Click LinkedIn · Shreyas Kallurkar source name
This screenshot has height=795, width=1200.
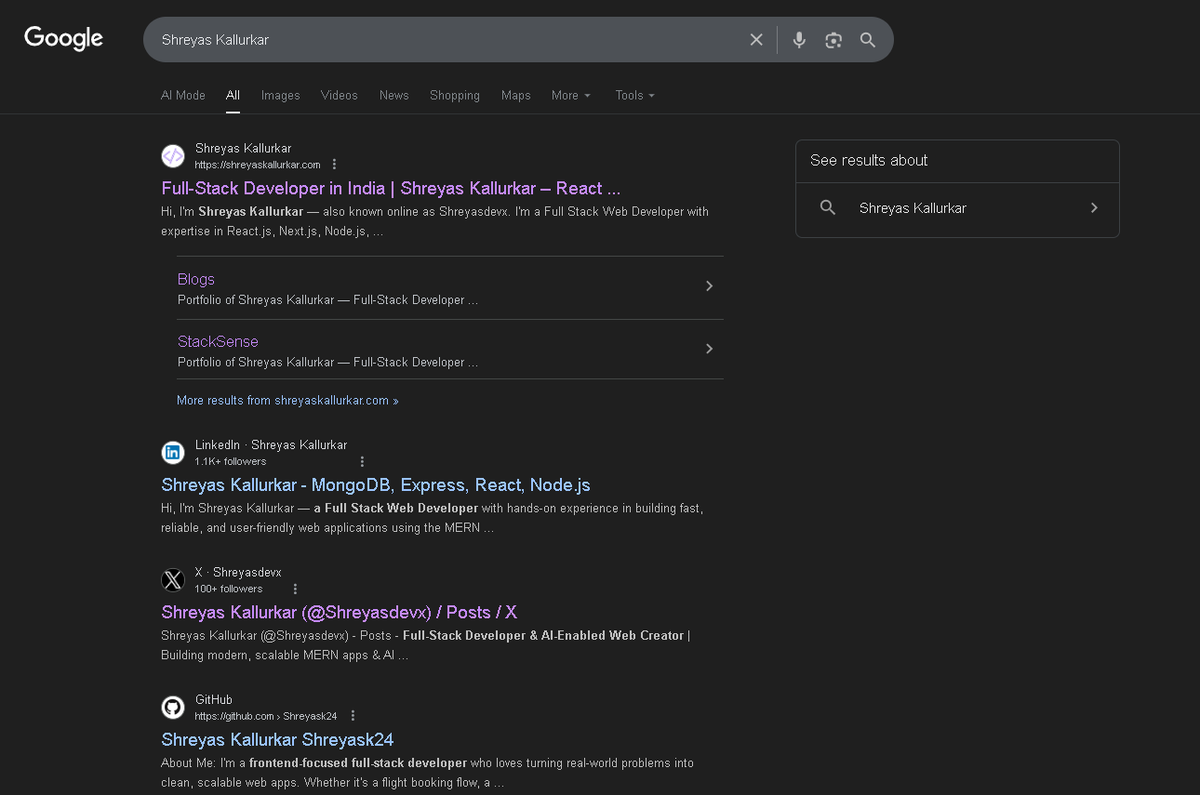(271, 445)
